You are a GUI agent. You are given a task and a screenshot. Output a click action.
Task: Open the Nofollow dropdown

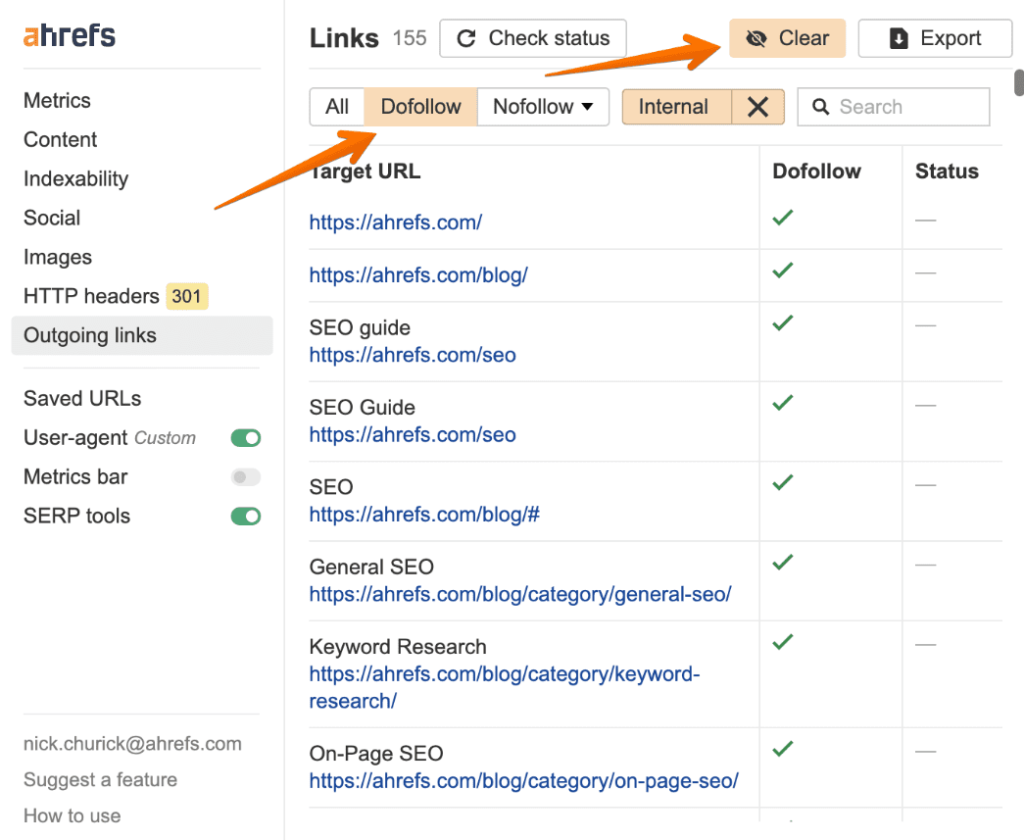click(x=543, y=106)
